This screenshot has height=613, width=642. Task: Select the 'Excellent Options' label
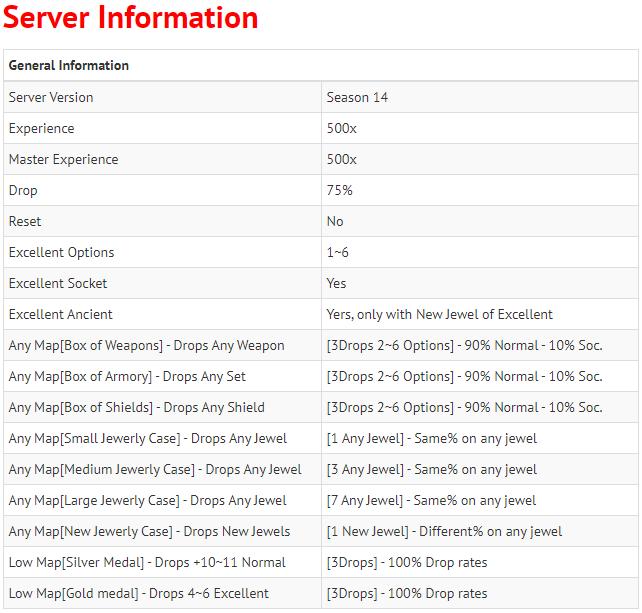click(x=61, y=253)
